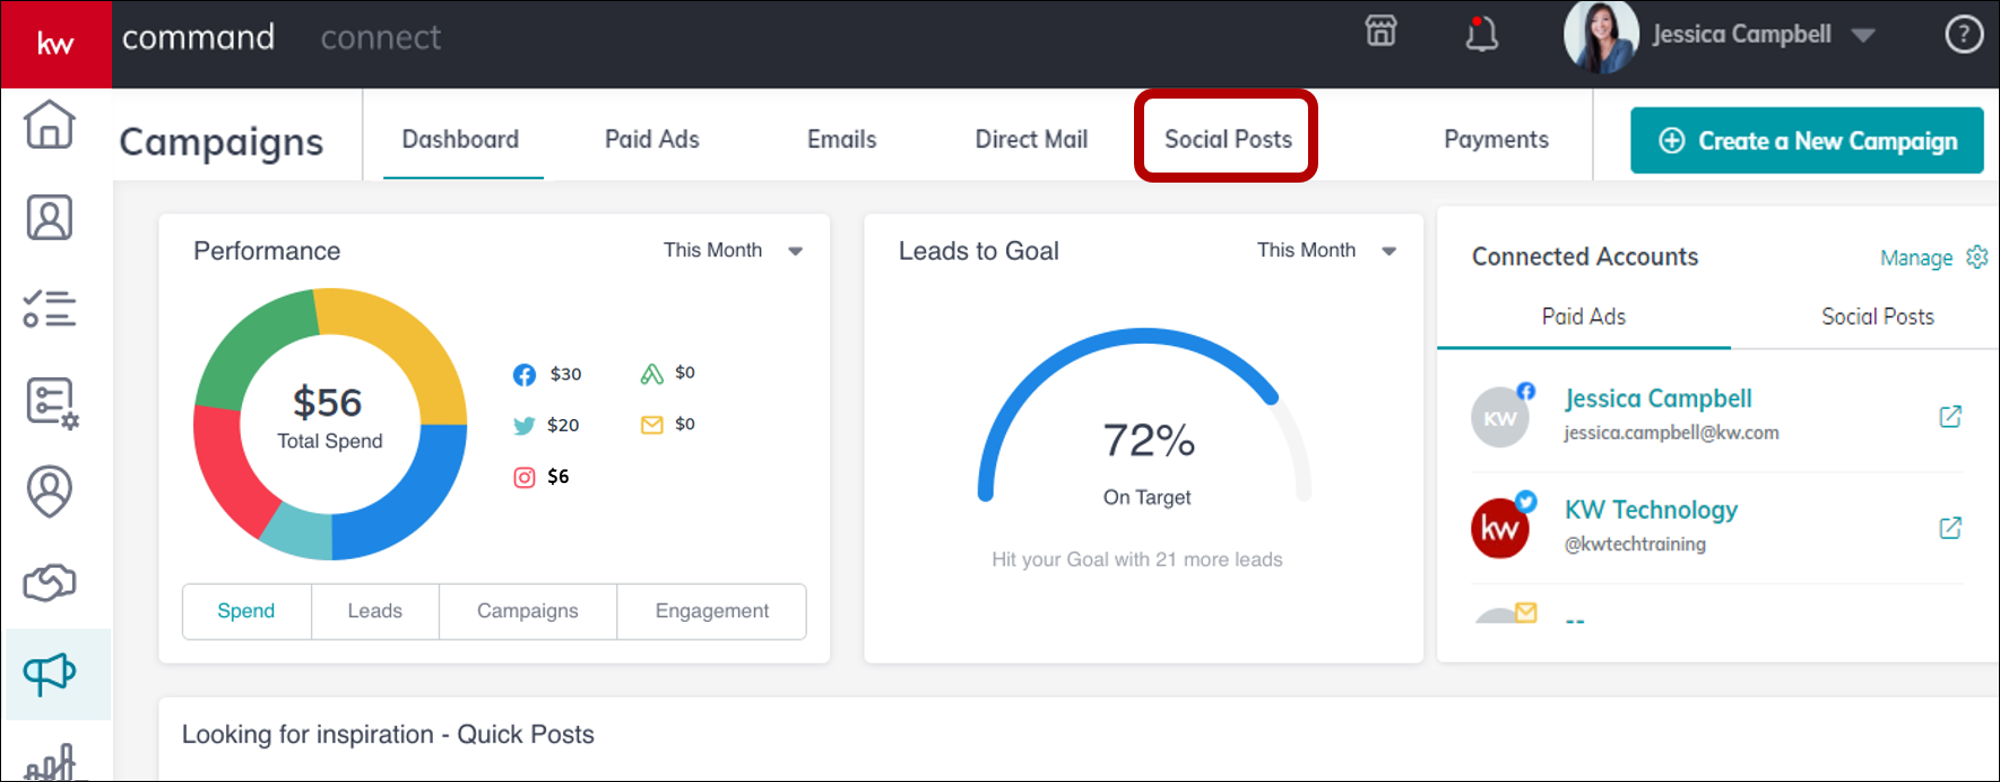Image resolution: width=2000 pixels, height=782 pixels.
Task: Click the KW Technology red avatar
Action: (x=1500, y=528)
